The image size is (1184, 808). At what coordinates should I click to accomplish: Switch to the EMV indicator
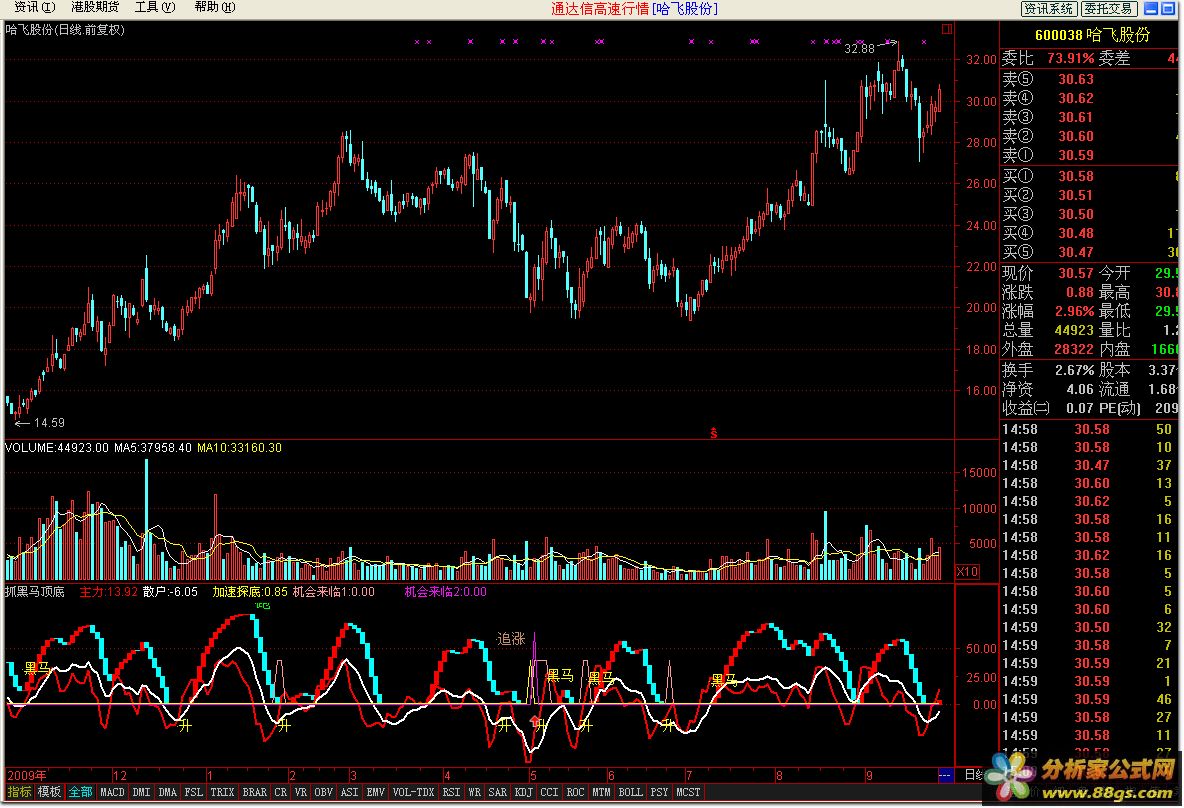click(375, 792)
